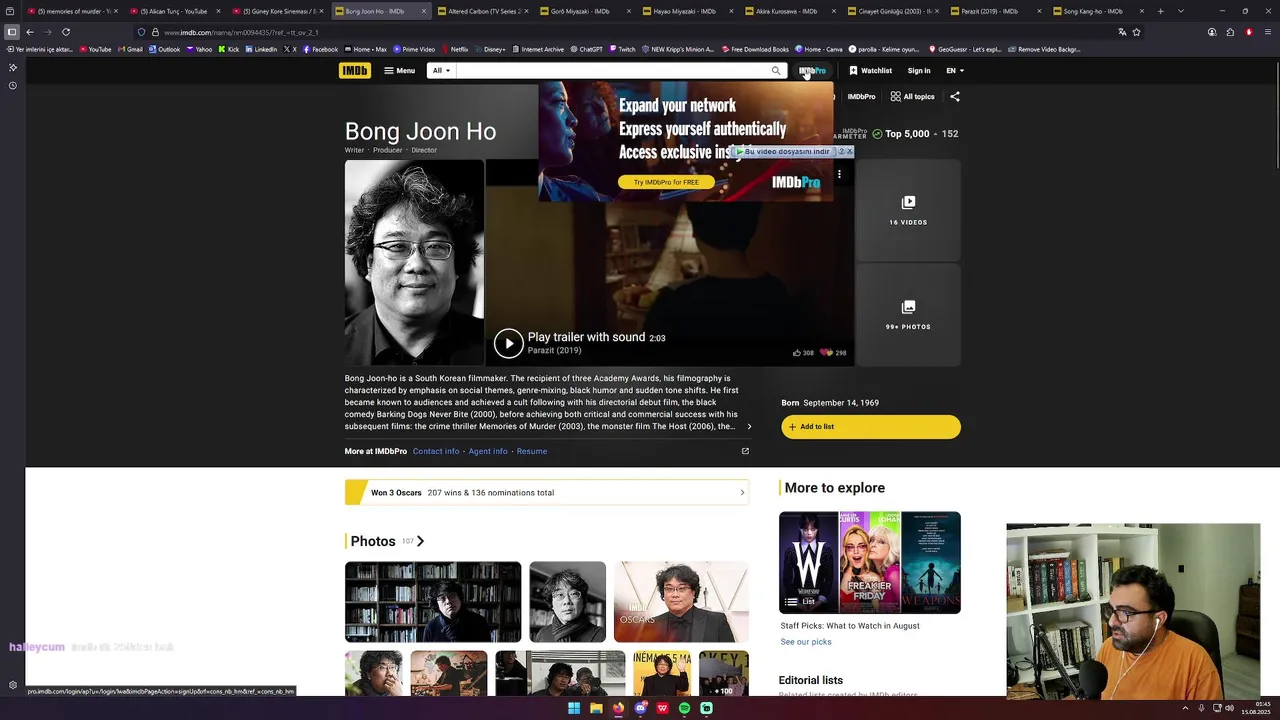Click Staff Picks: What to Watch in August
This screenshot has width=1280, height=720.
pyautogui.click(x=850, y=626)
